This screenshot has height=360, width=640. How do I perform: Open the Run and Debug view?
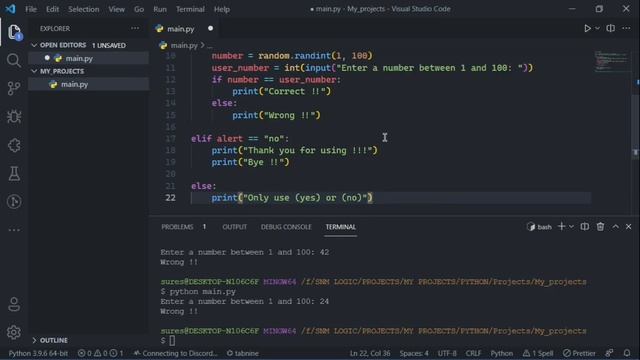14,117
